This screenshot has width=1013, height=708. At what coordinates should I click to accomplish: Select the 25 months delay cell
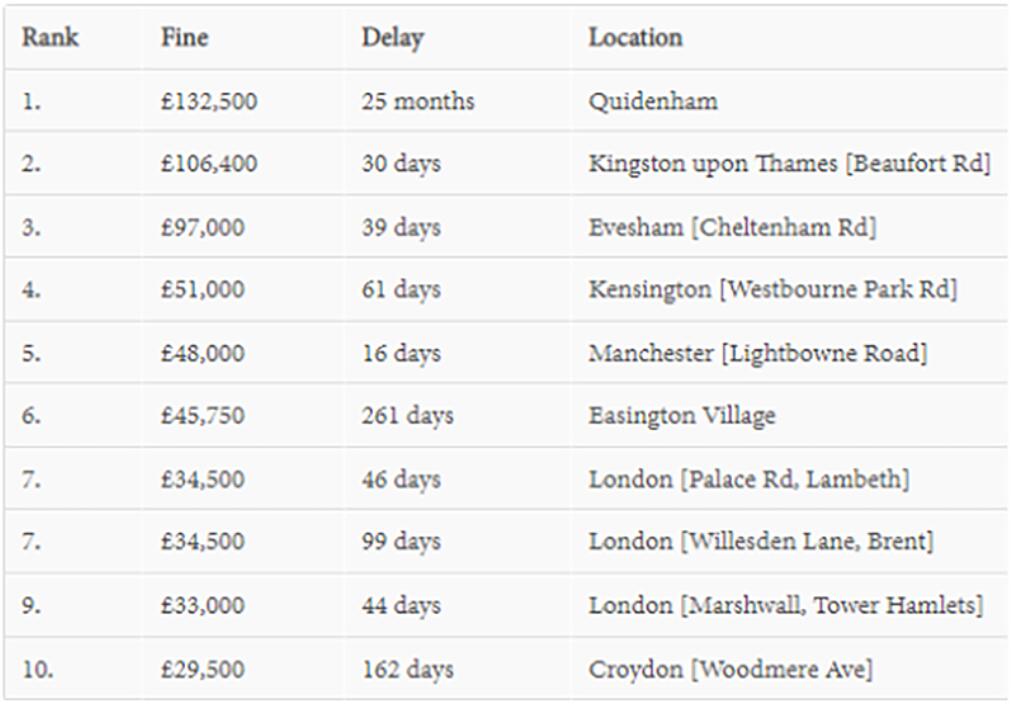[417, 101]
